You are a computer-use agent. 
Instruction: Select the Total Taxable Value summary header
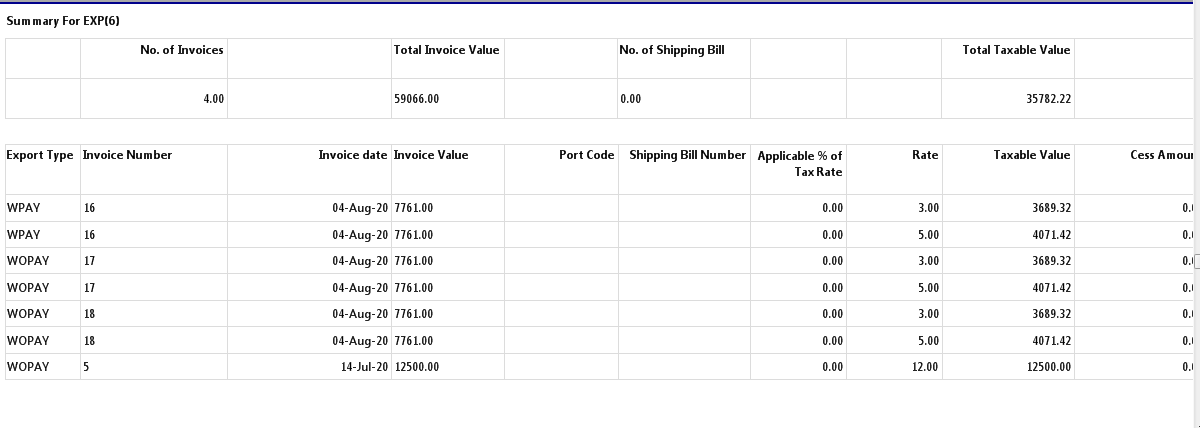[1016, 50]
